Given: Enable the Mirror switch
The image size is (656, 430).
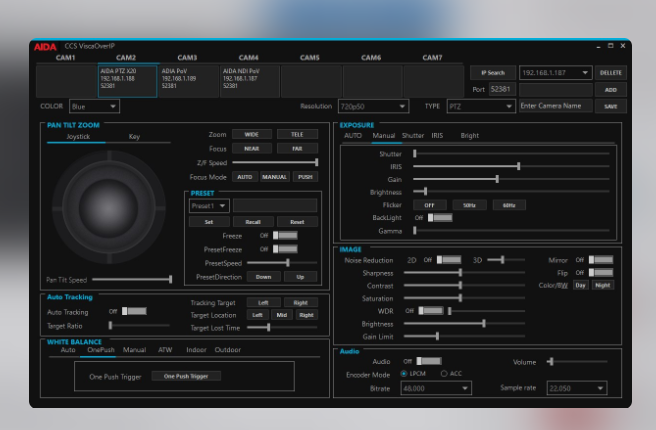Looking at the screenshot, I should tap(601, 260).
